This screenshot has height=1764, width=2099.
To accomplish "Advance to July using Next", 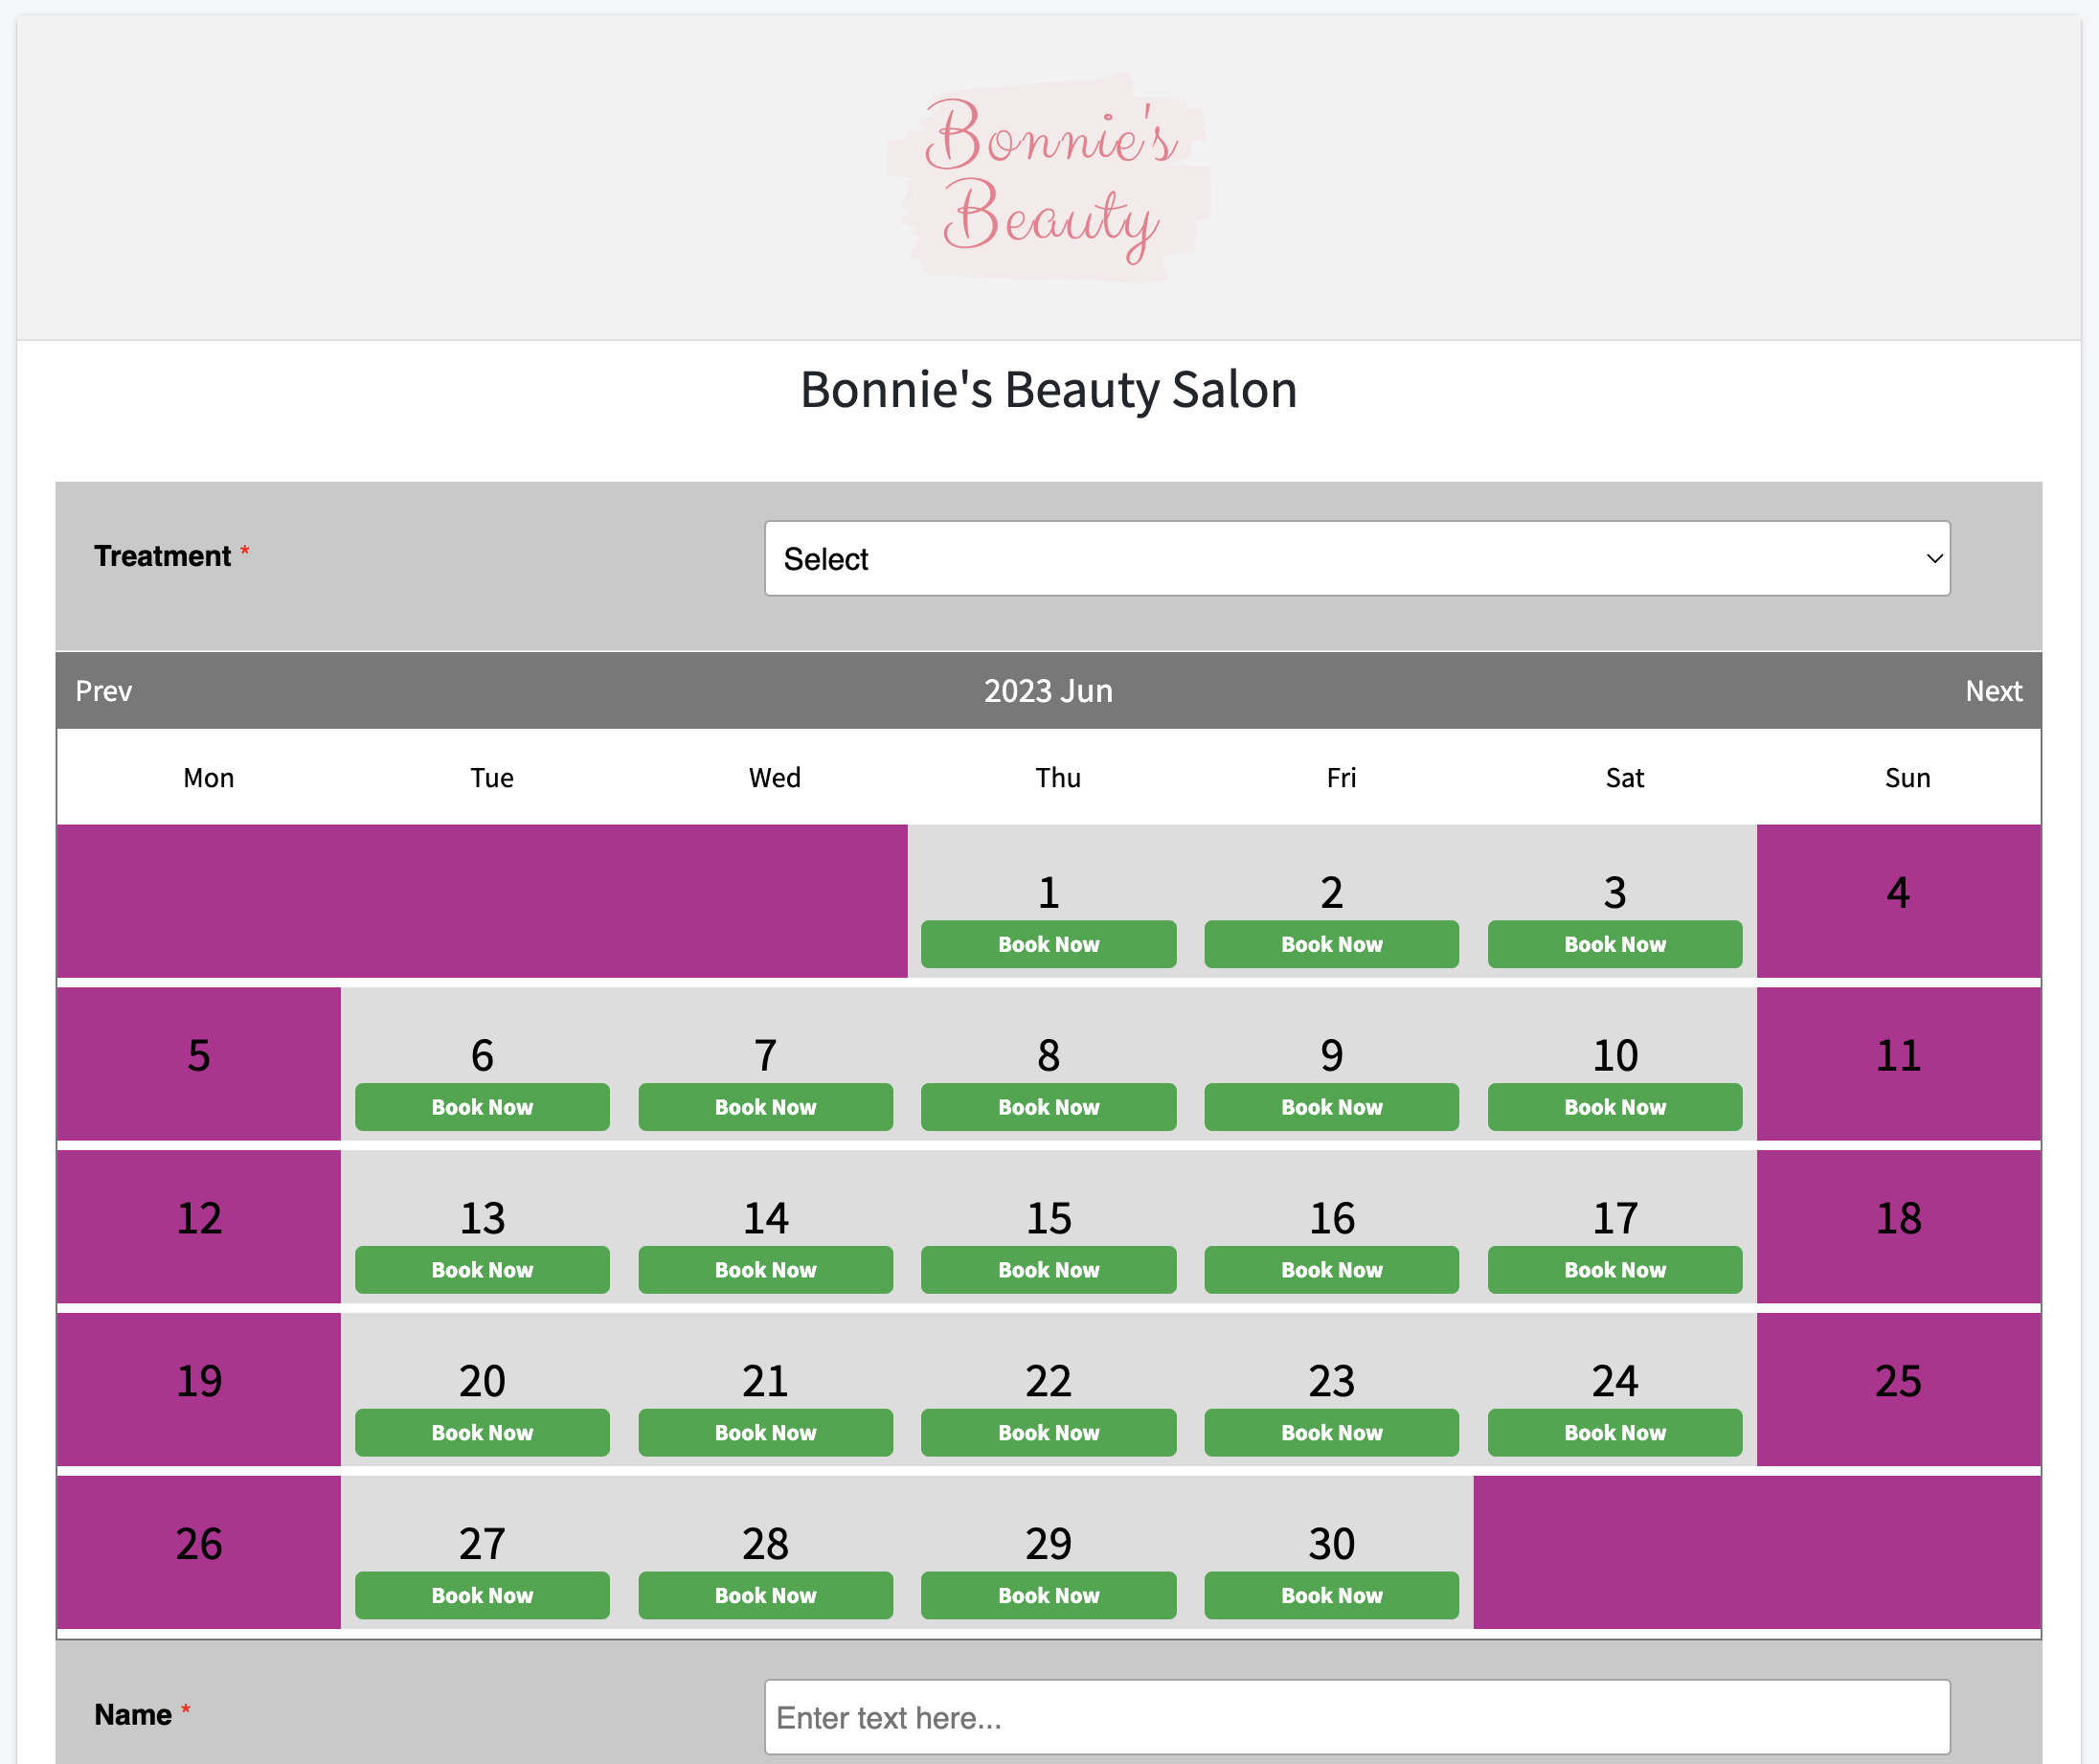I will [x=1993, y=690].
